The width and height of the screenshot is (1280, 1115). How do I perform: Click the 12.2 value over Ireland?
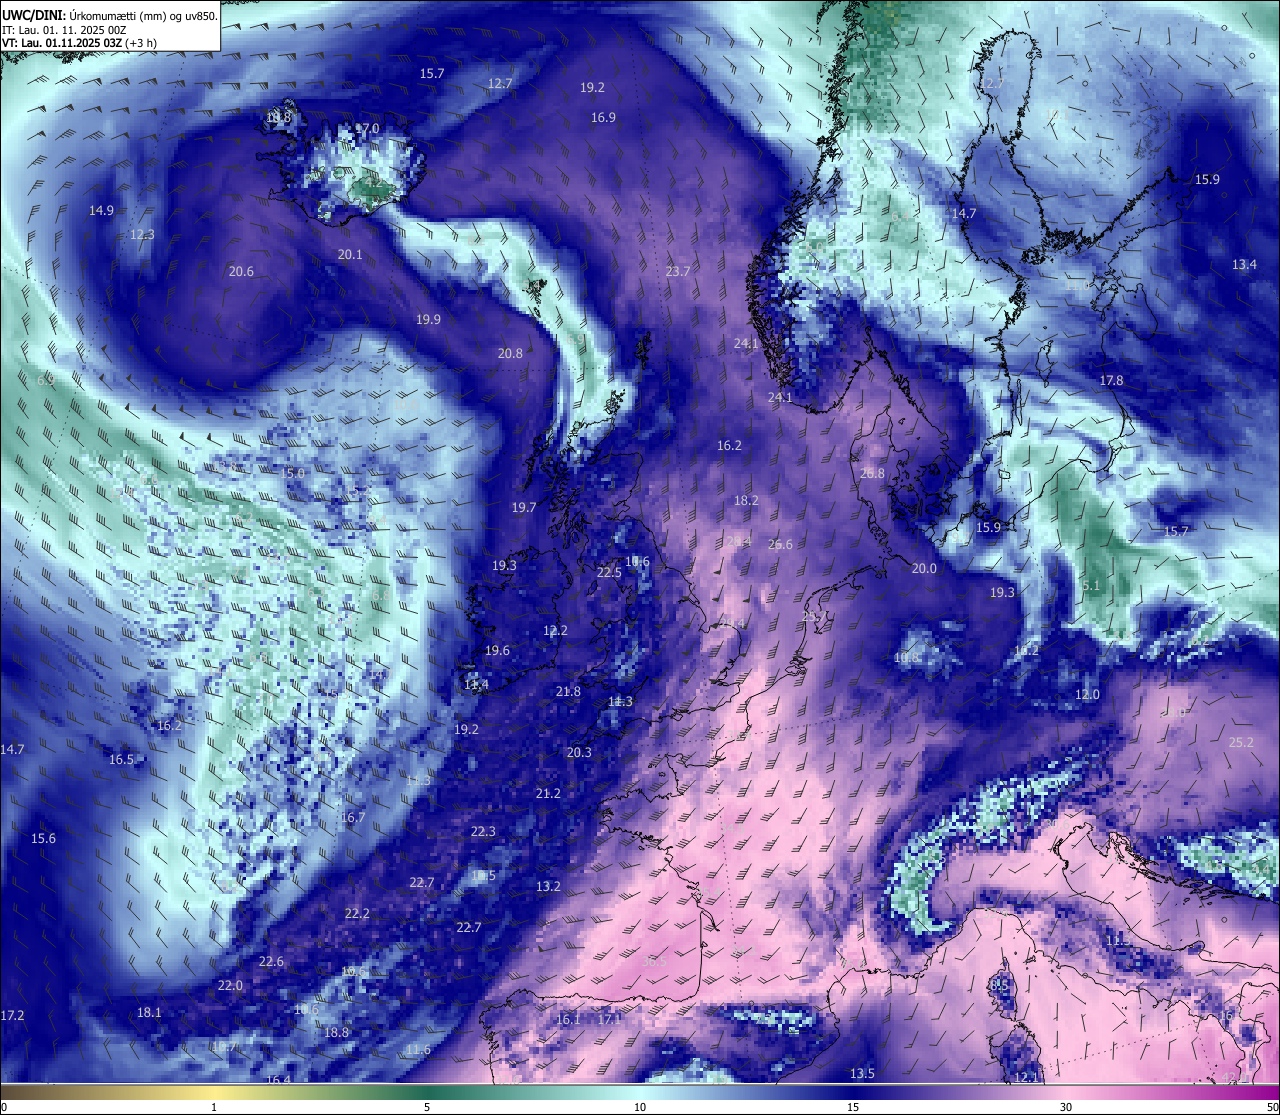pos(555,630)
